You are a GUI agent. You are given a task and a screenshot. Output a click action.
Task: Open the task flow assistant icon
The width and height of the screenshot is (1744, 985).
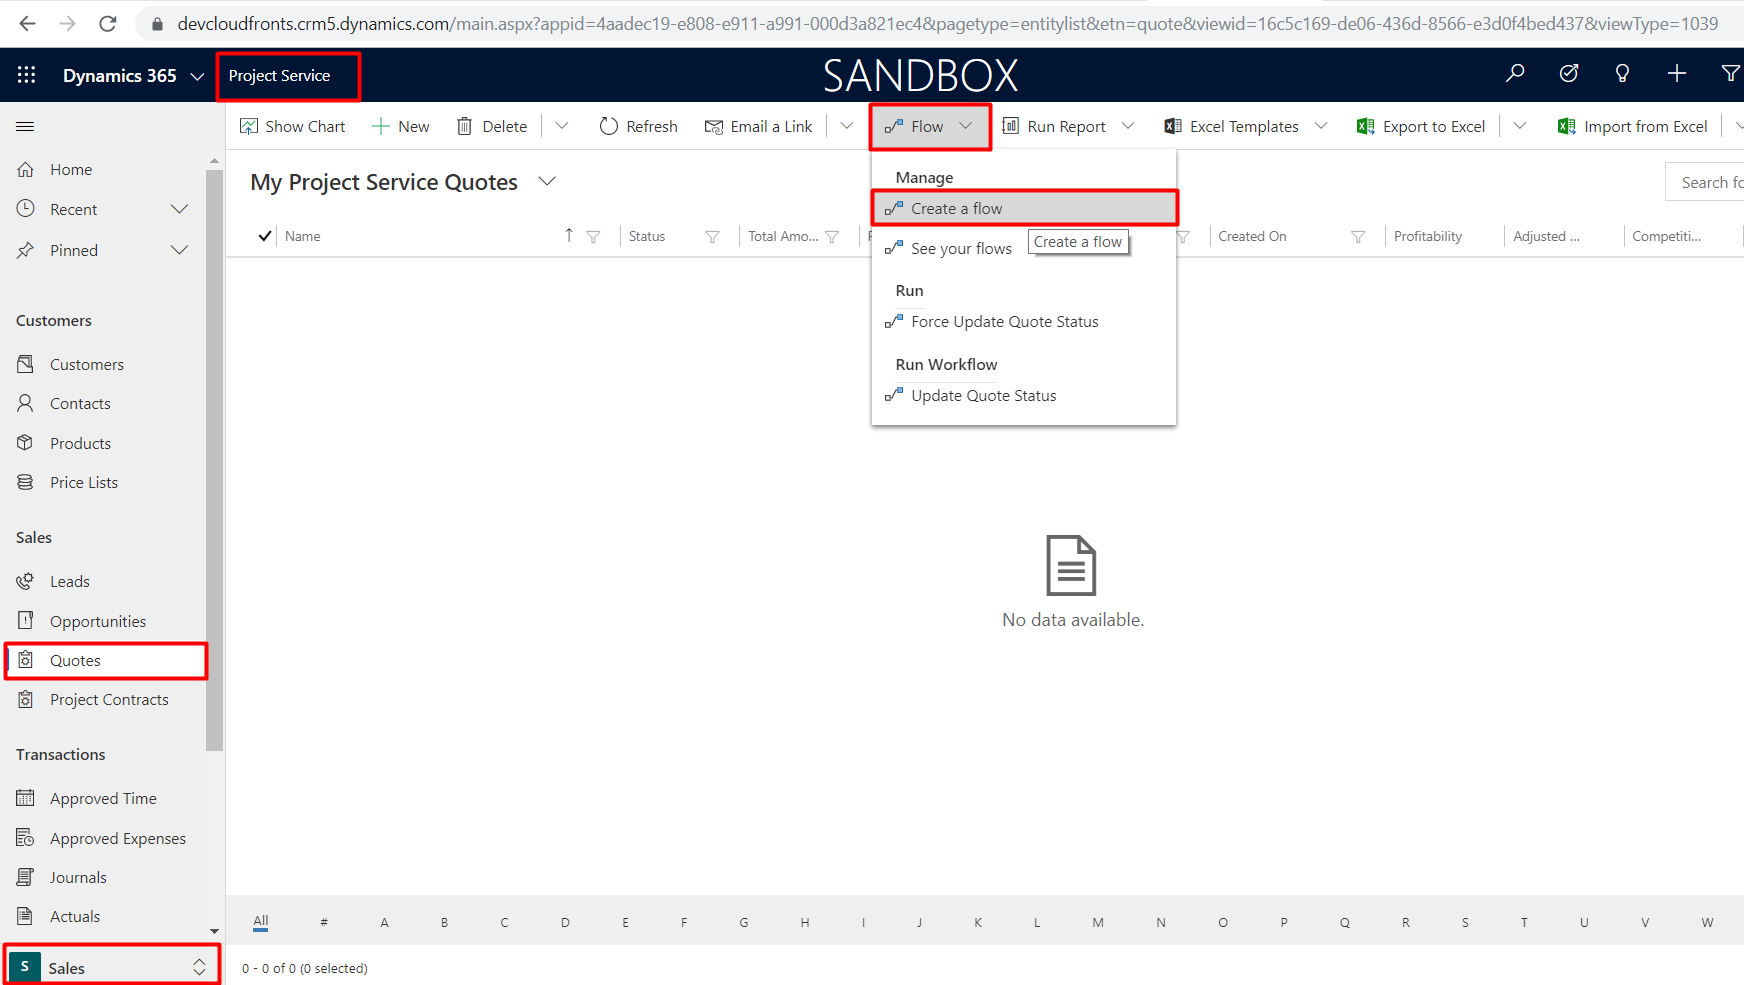(1569, 73)
